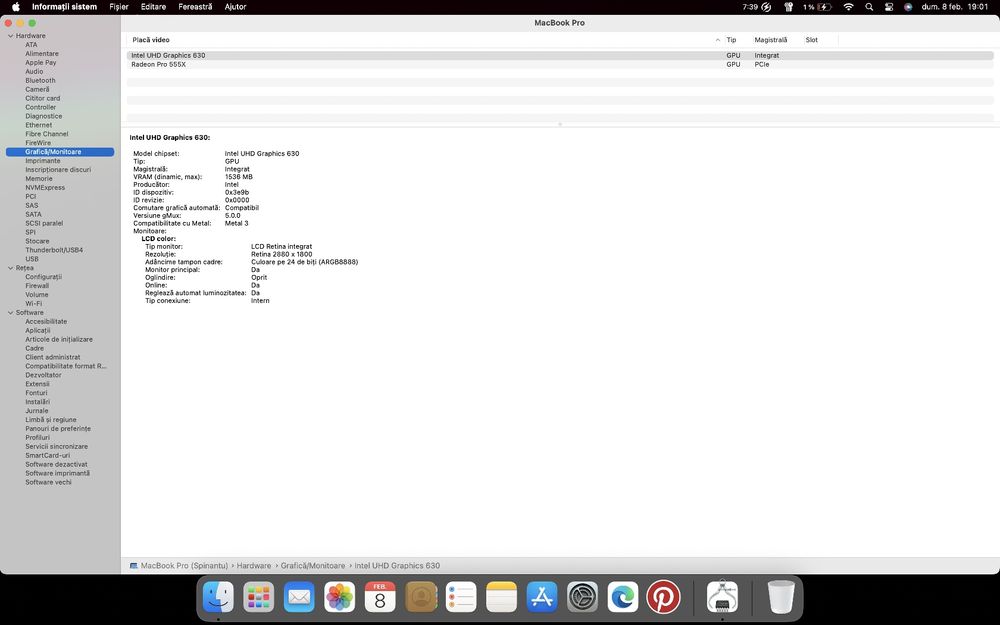Launch Reminders from the Dock
1000x625 pixels.
461,598
